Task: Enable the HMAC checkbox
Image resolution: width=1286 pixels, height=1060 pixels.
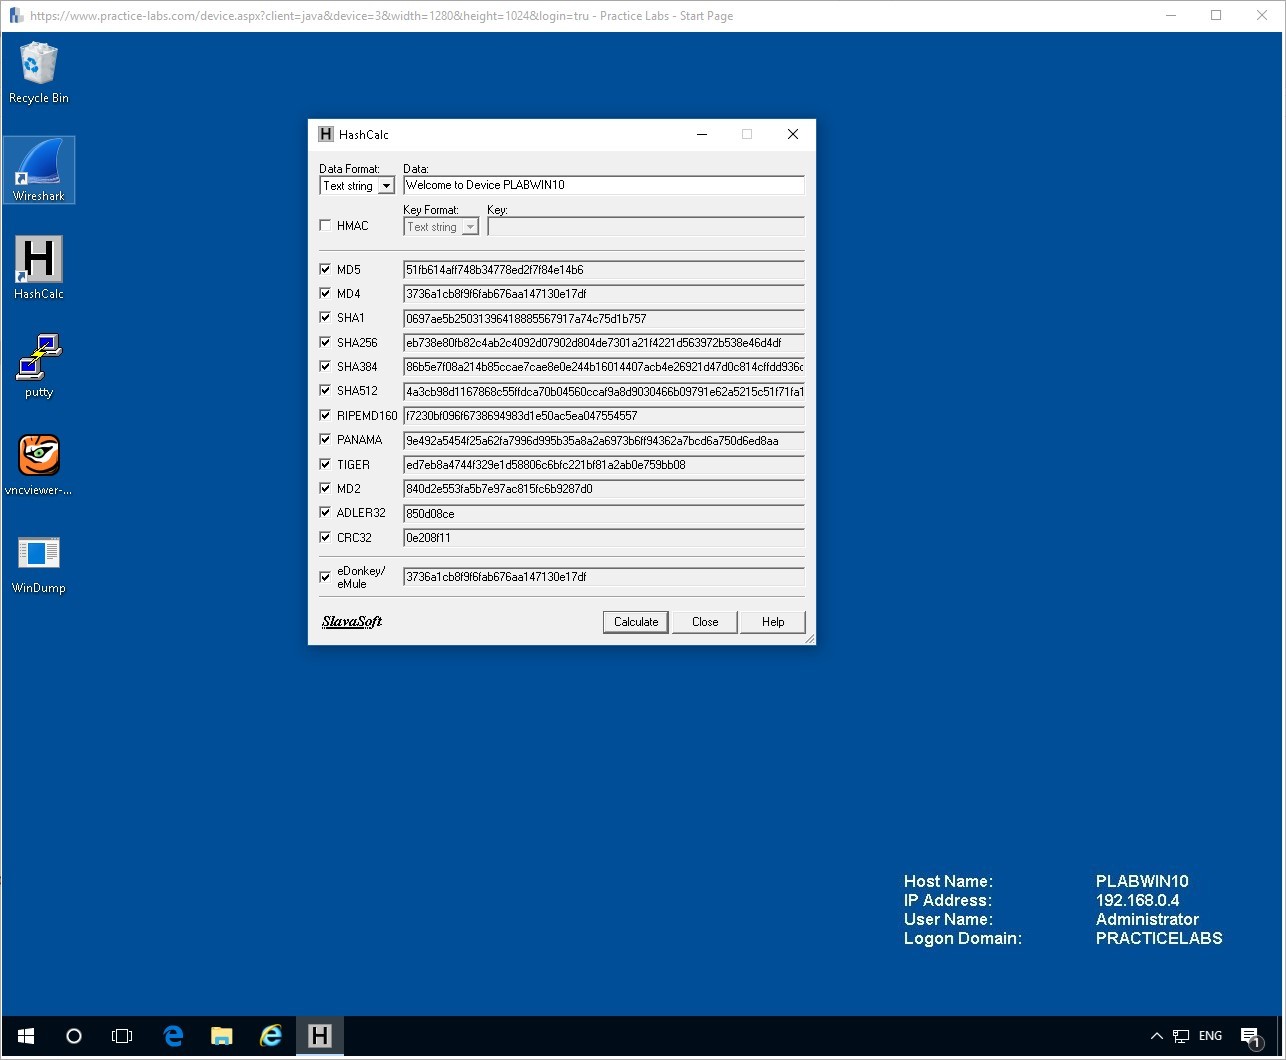Action: click(325, 225)
